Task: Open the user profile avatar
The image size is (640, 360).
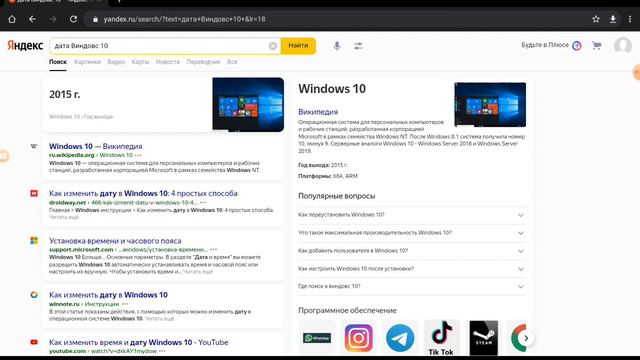Action: tap(623, 45)
